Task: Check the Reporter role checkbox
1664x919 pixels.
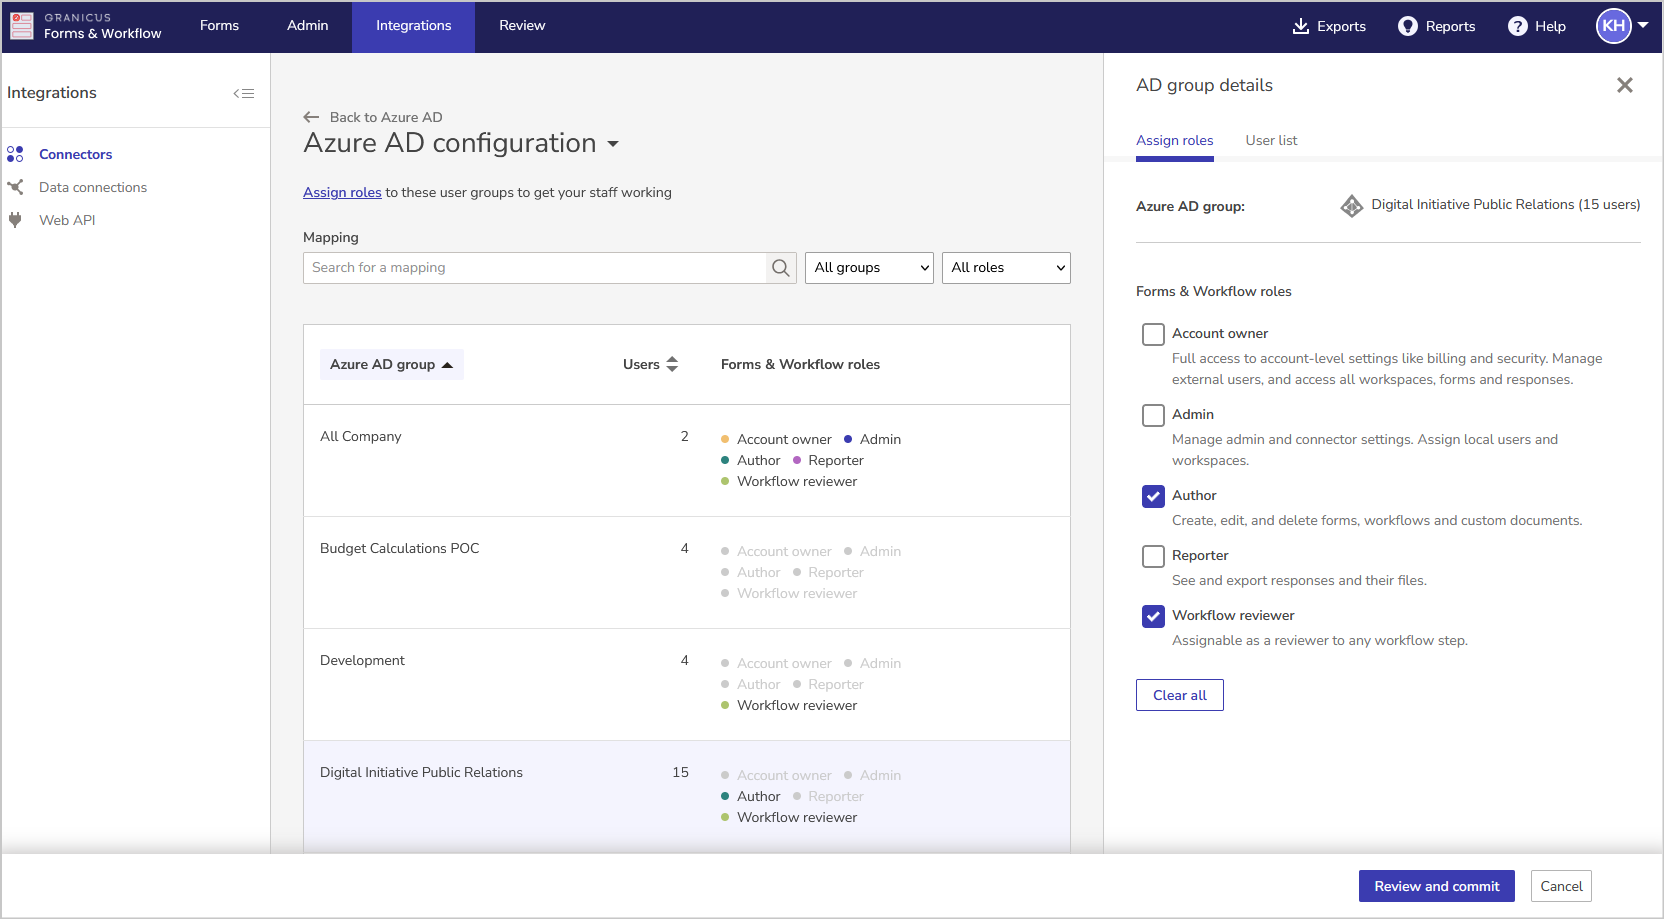Action: pyautogui.click(x=1153, y=556)
